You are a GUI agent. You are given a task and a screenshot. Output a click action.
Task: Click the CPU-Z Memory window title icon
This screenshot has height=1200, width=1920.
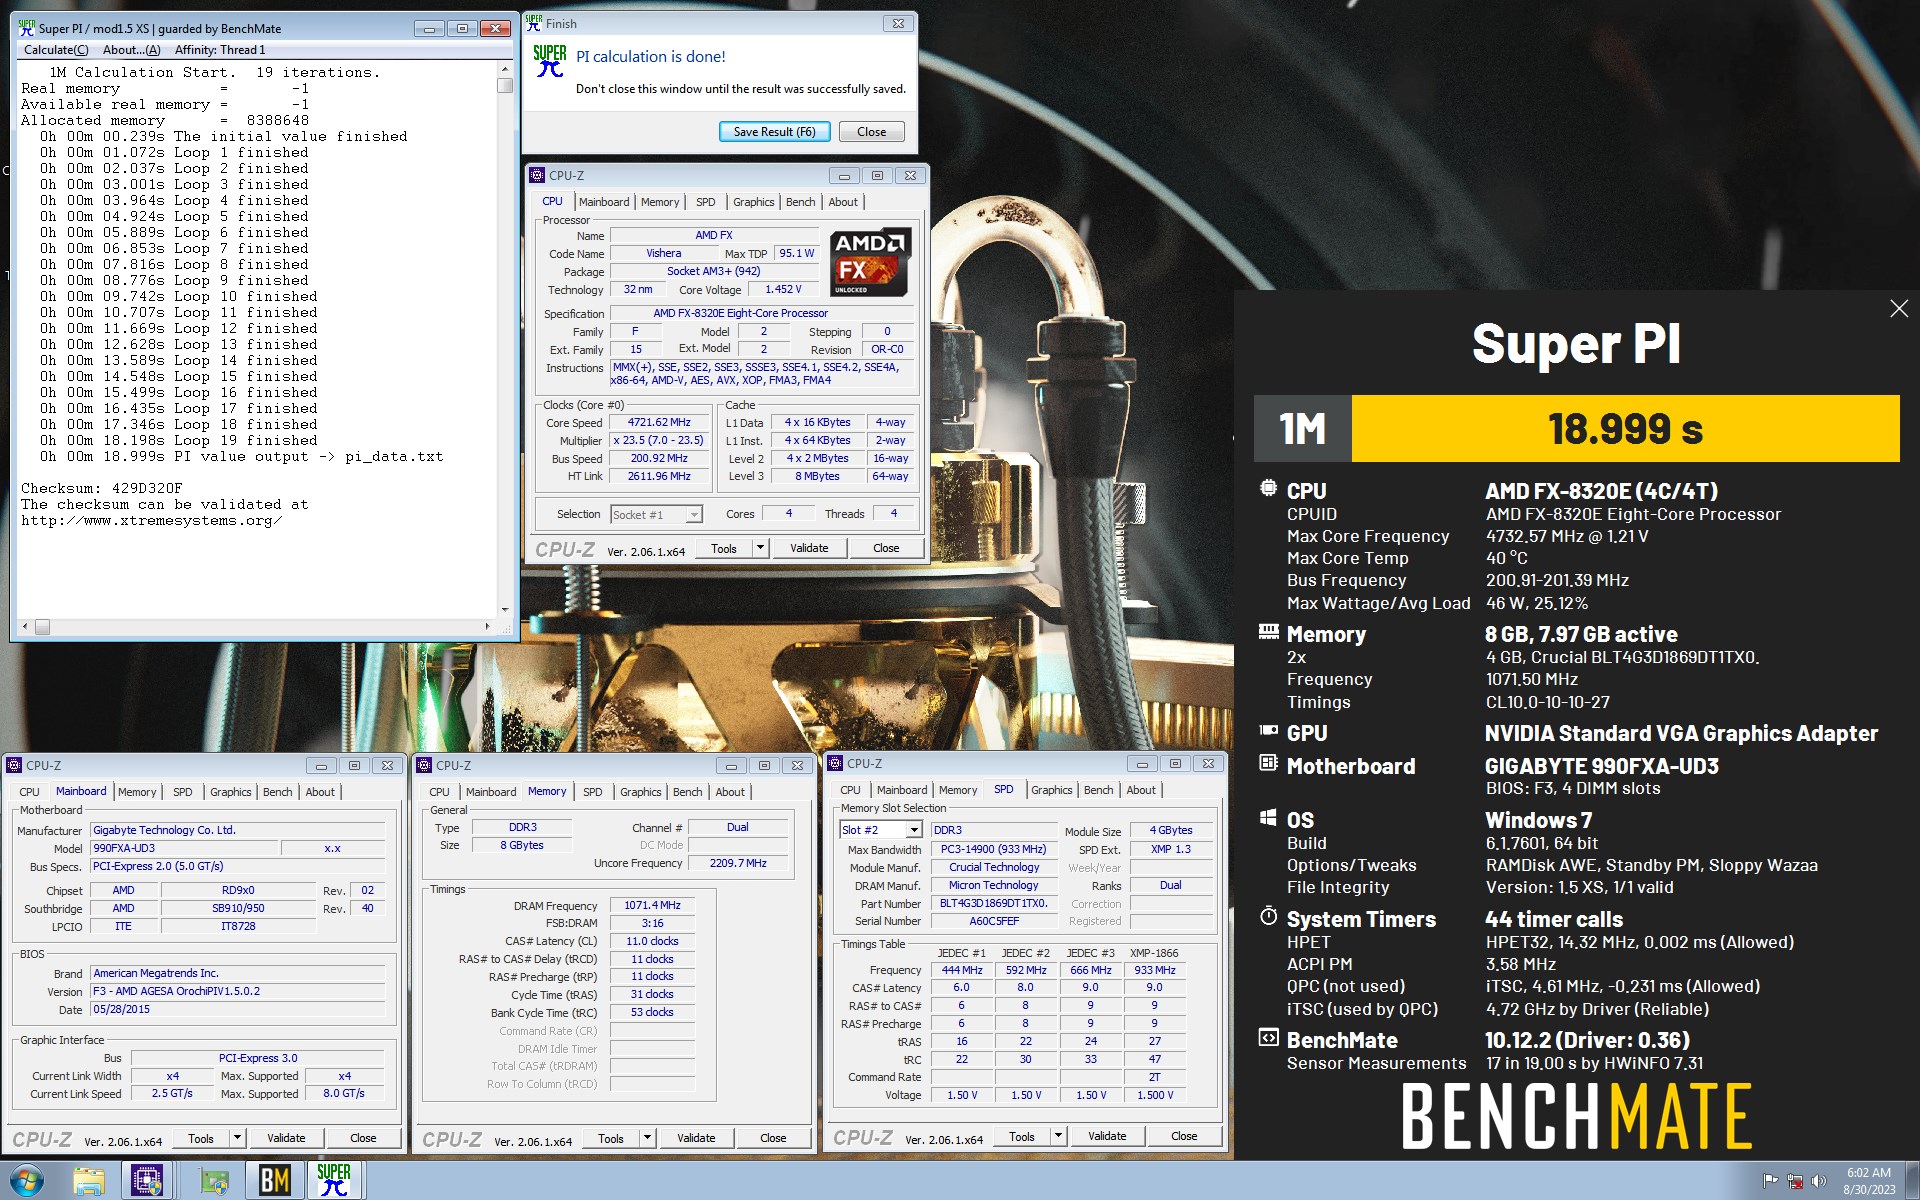click(424, 765)
